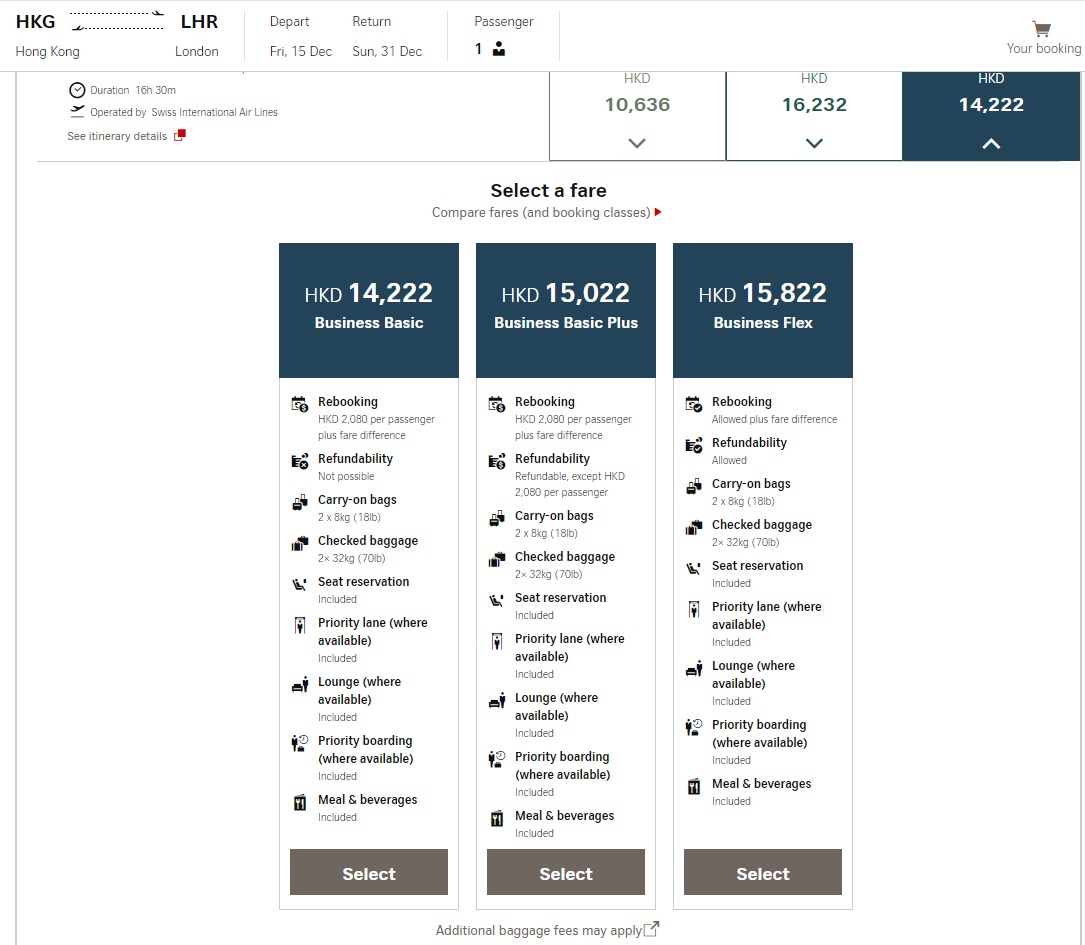Viewport: 1085px width, 945px height.
Task: Click Business Basic non-refundable icon
Action: tap(300, 461)
